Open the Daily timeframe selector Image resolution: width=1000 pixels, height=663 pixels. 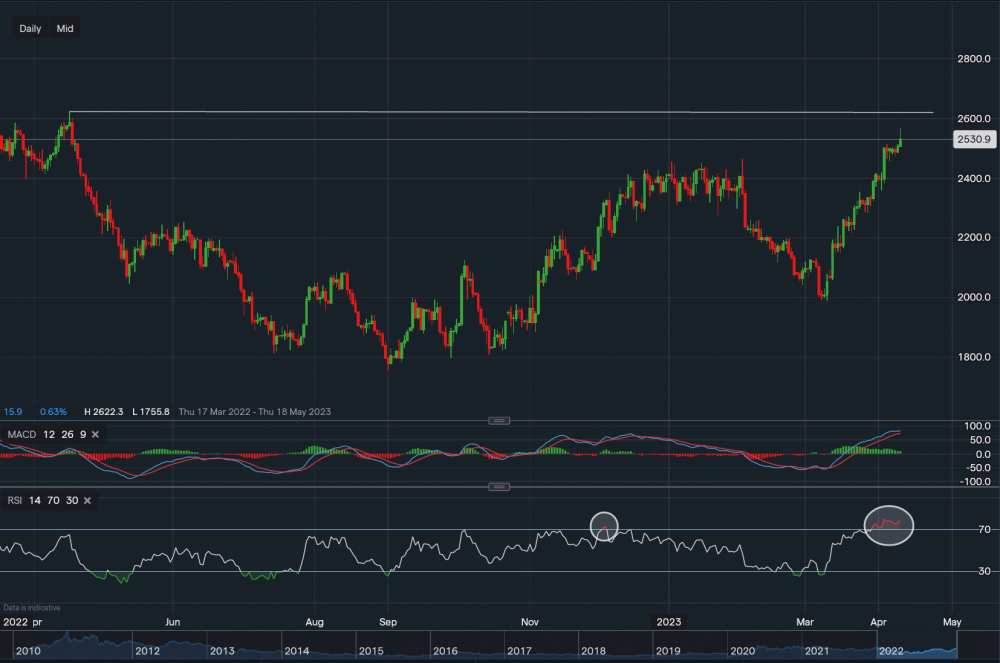point(30,29)
